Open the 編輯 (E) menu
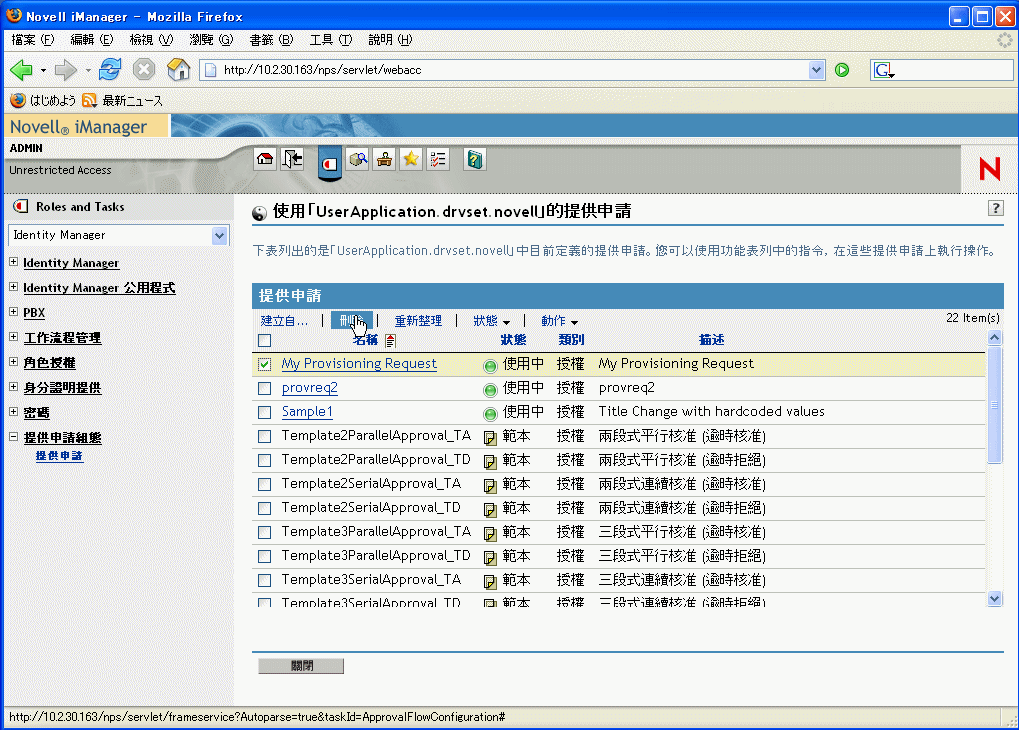 [x=92, y=40]
